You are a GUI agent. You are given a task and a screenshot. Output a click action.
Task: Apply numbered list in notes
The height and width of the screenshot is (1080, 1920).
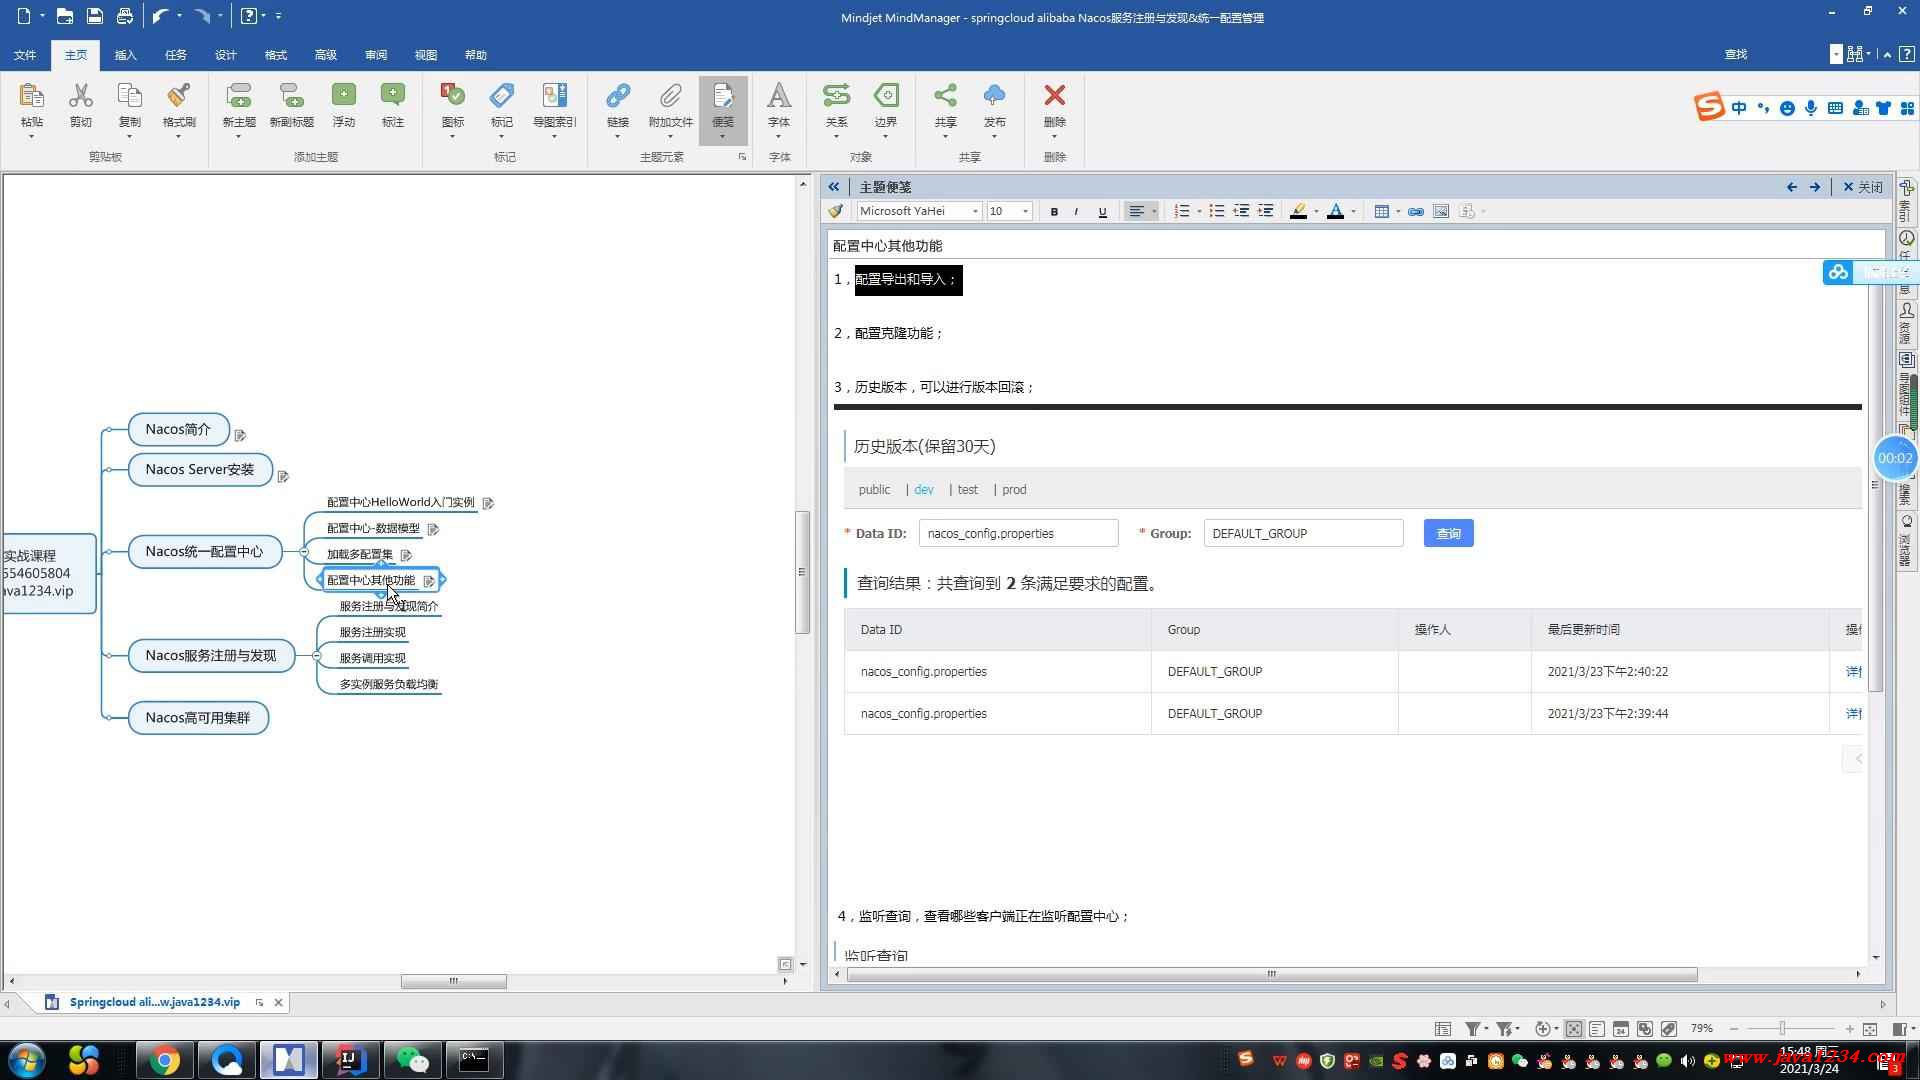point(1182,211)
